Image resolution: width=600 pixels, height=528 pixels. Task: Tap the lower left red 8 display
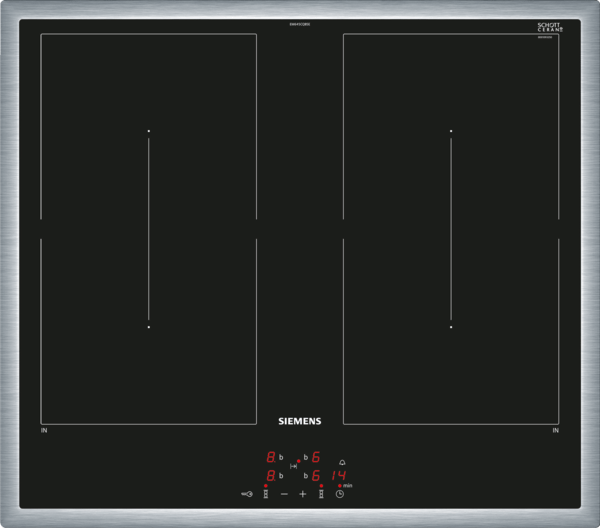click(271, 476)
